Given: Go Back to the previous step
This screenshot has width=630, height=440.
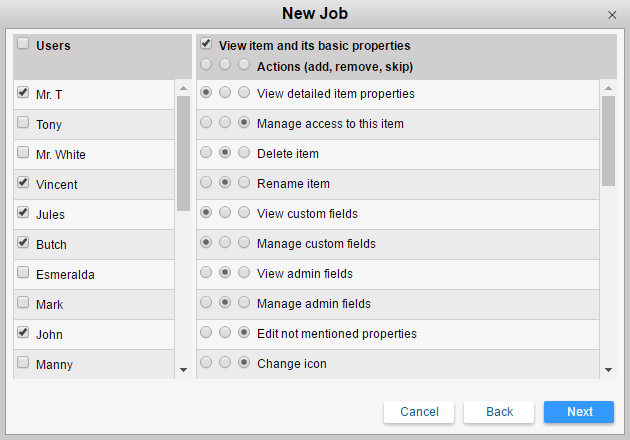Looking at the screenshot, I should click(x=499, y=412).
